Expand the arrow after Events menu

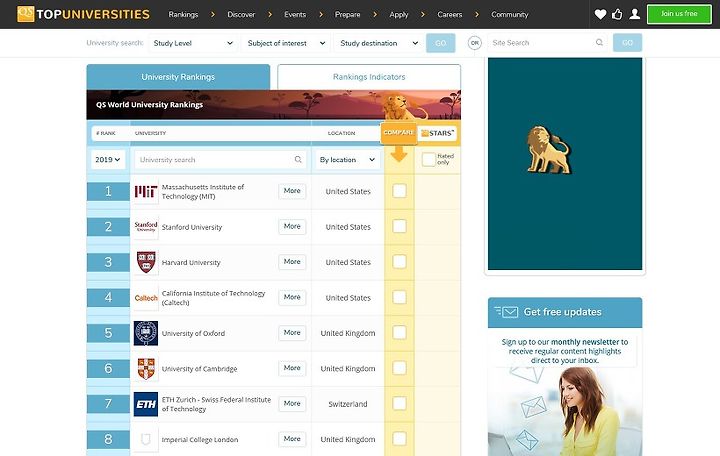[x=321, y=15]
